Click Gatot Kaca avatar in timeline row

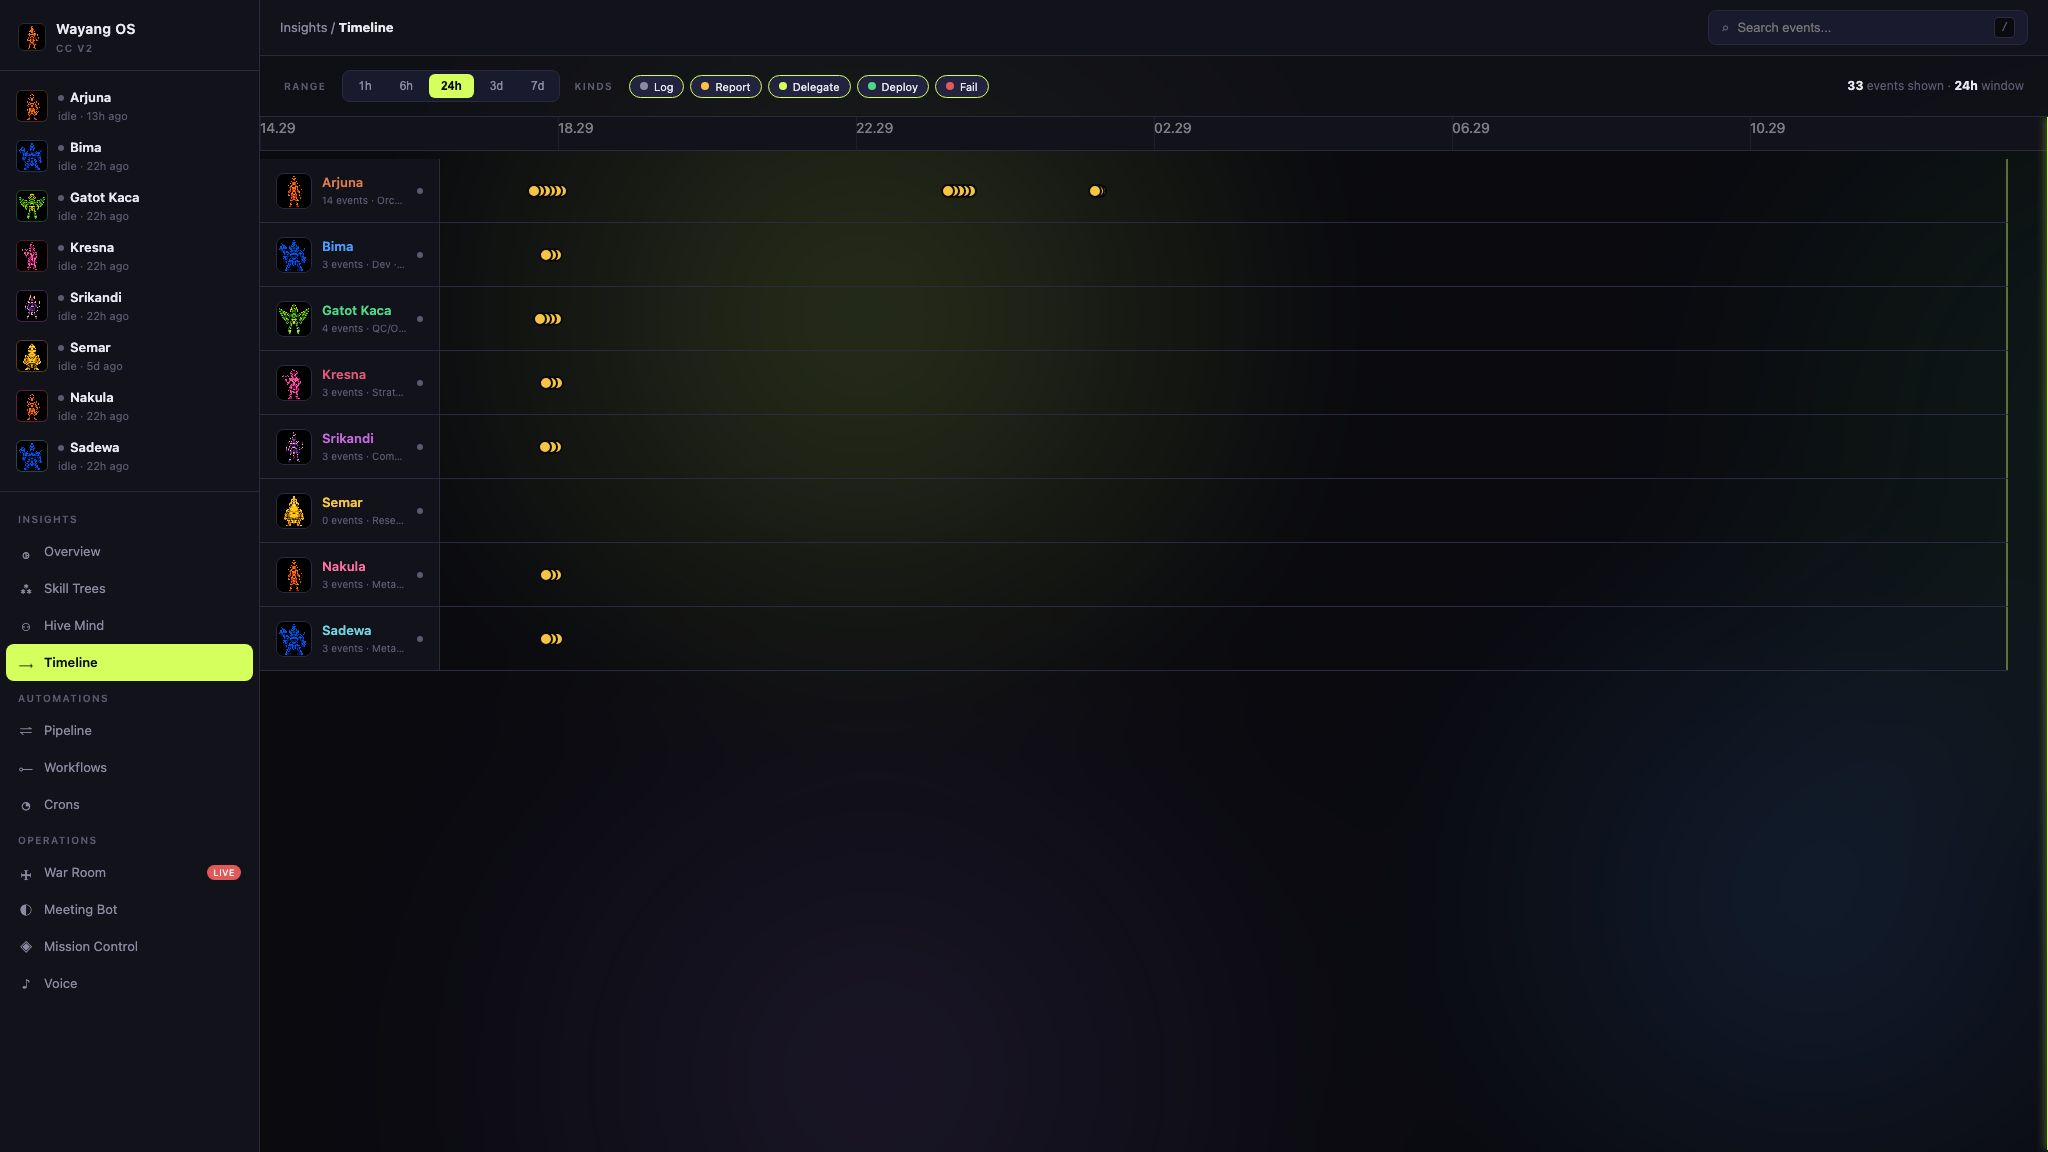click(294, 319)
